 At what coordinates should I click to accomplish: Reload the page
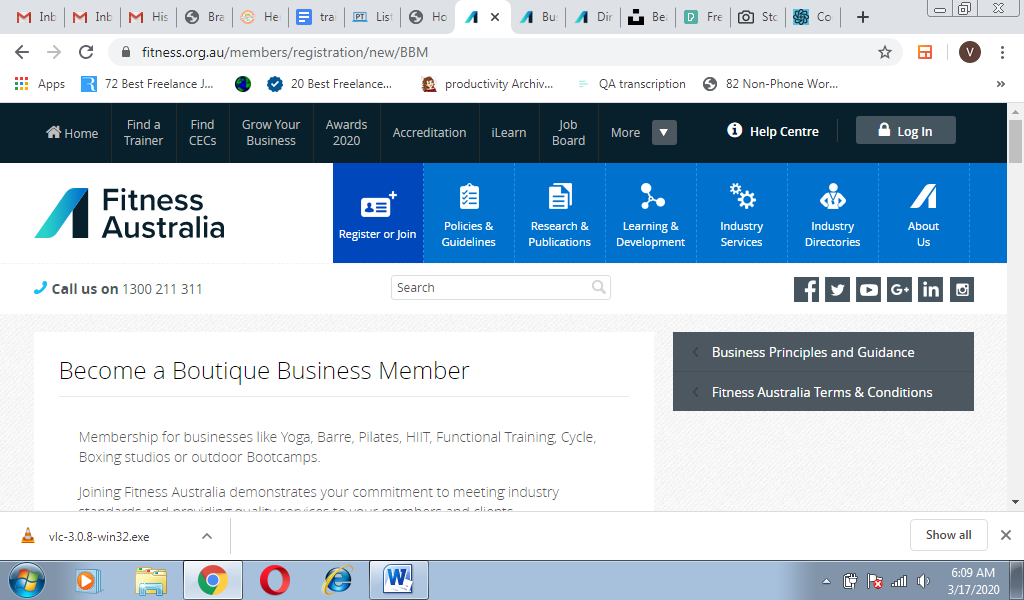86,52
